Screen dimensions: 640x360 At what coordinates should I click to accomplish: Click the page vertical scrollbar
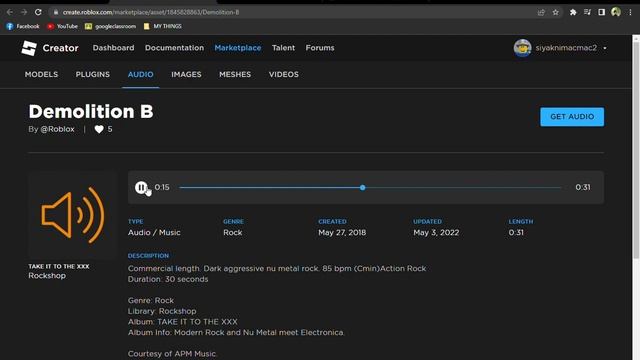tap(636, 149)
